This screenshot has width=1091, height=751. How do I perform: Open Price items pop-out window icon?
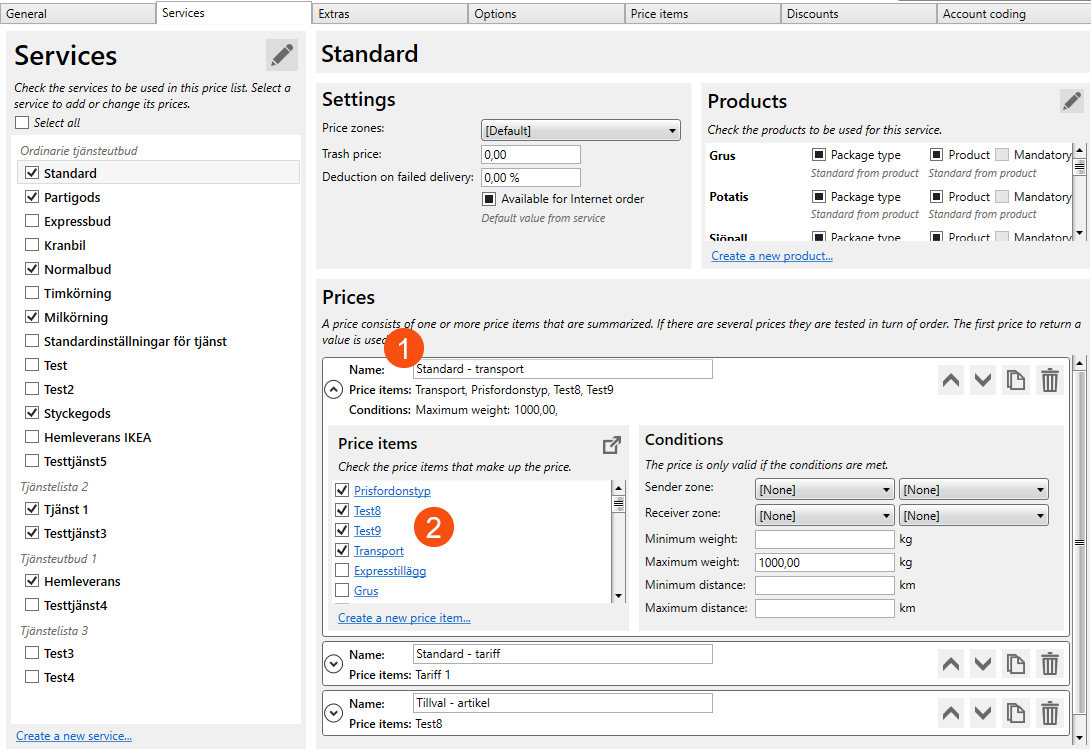tap(611, 445)
